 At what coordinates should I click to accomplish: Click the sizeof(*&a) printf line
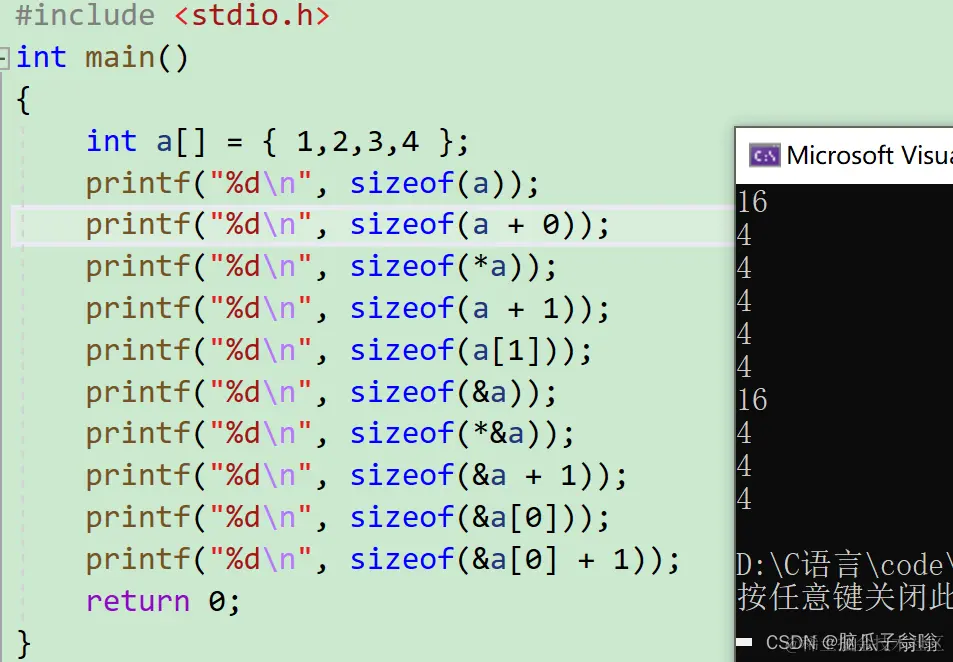coord(329,434)
